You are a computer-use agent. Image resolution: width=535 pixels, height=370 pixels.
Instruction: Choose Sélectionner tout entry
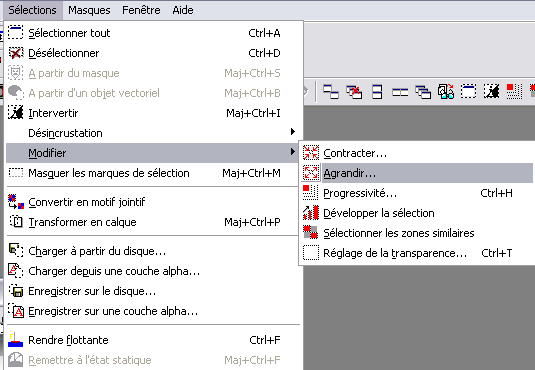(153, 33)
